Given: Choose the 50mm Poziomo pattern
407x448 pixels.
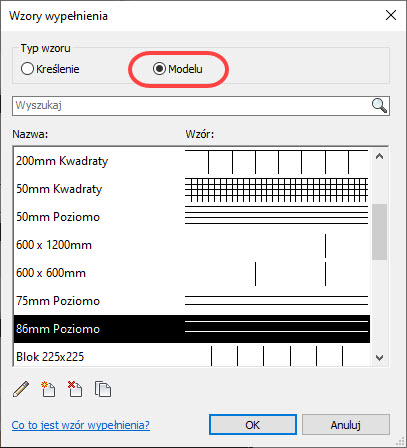Looking at the screenshot, I should (x=192, y=217).
